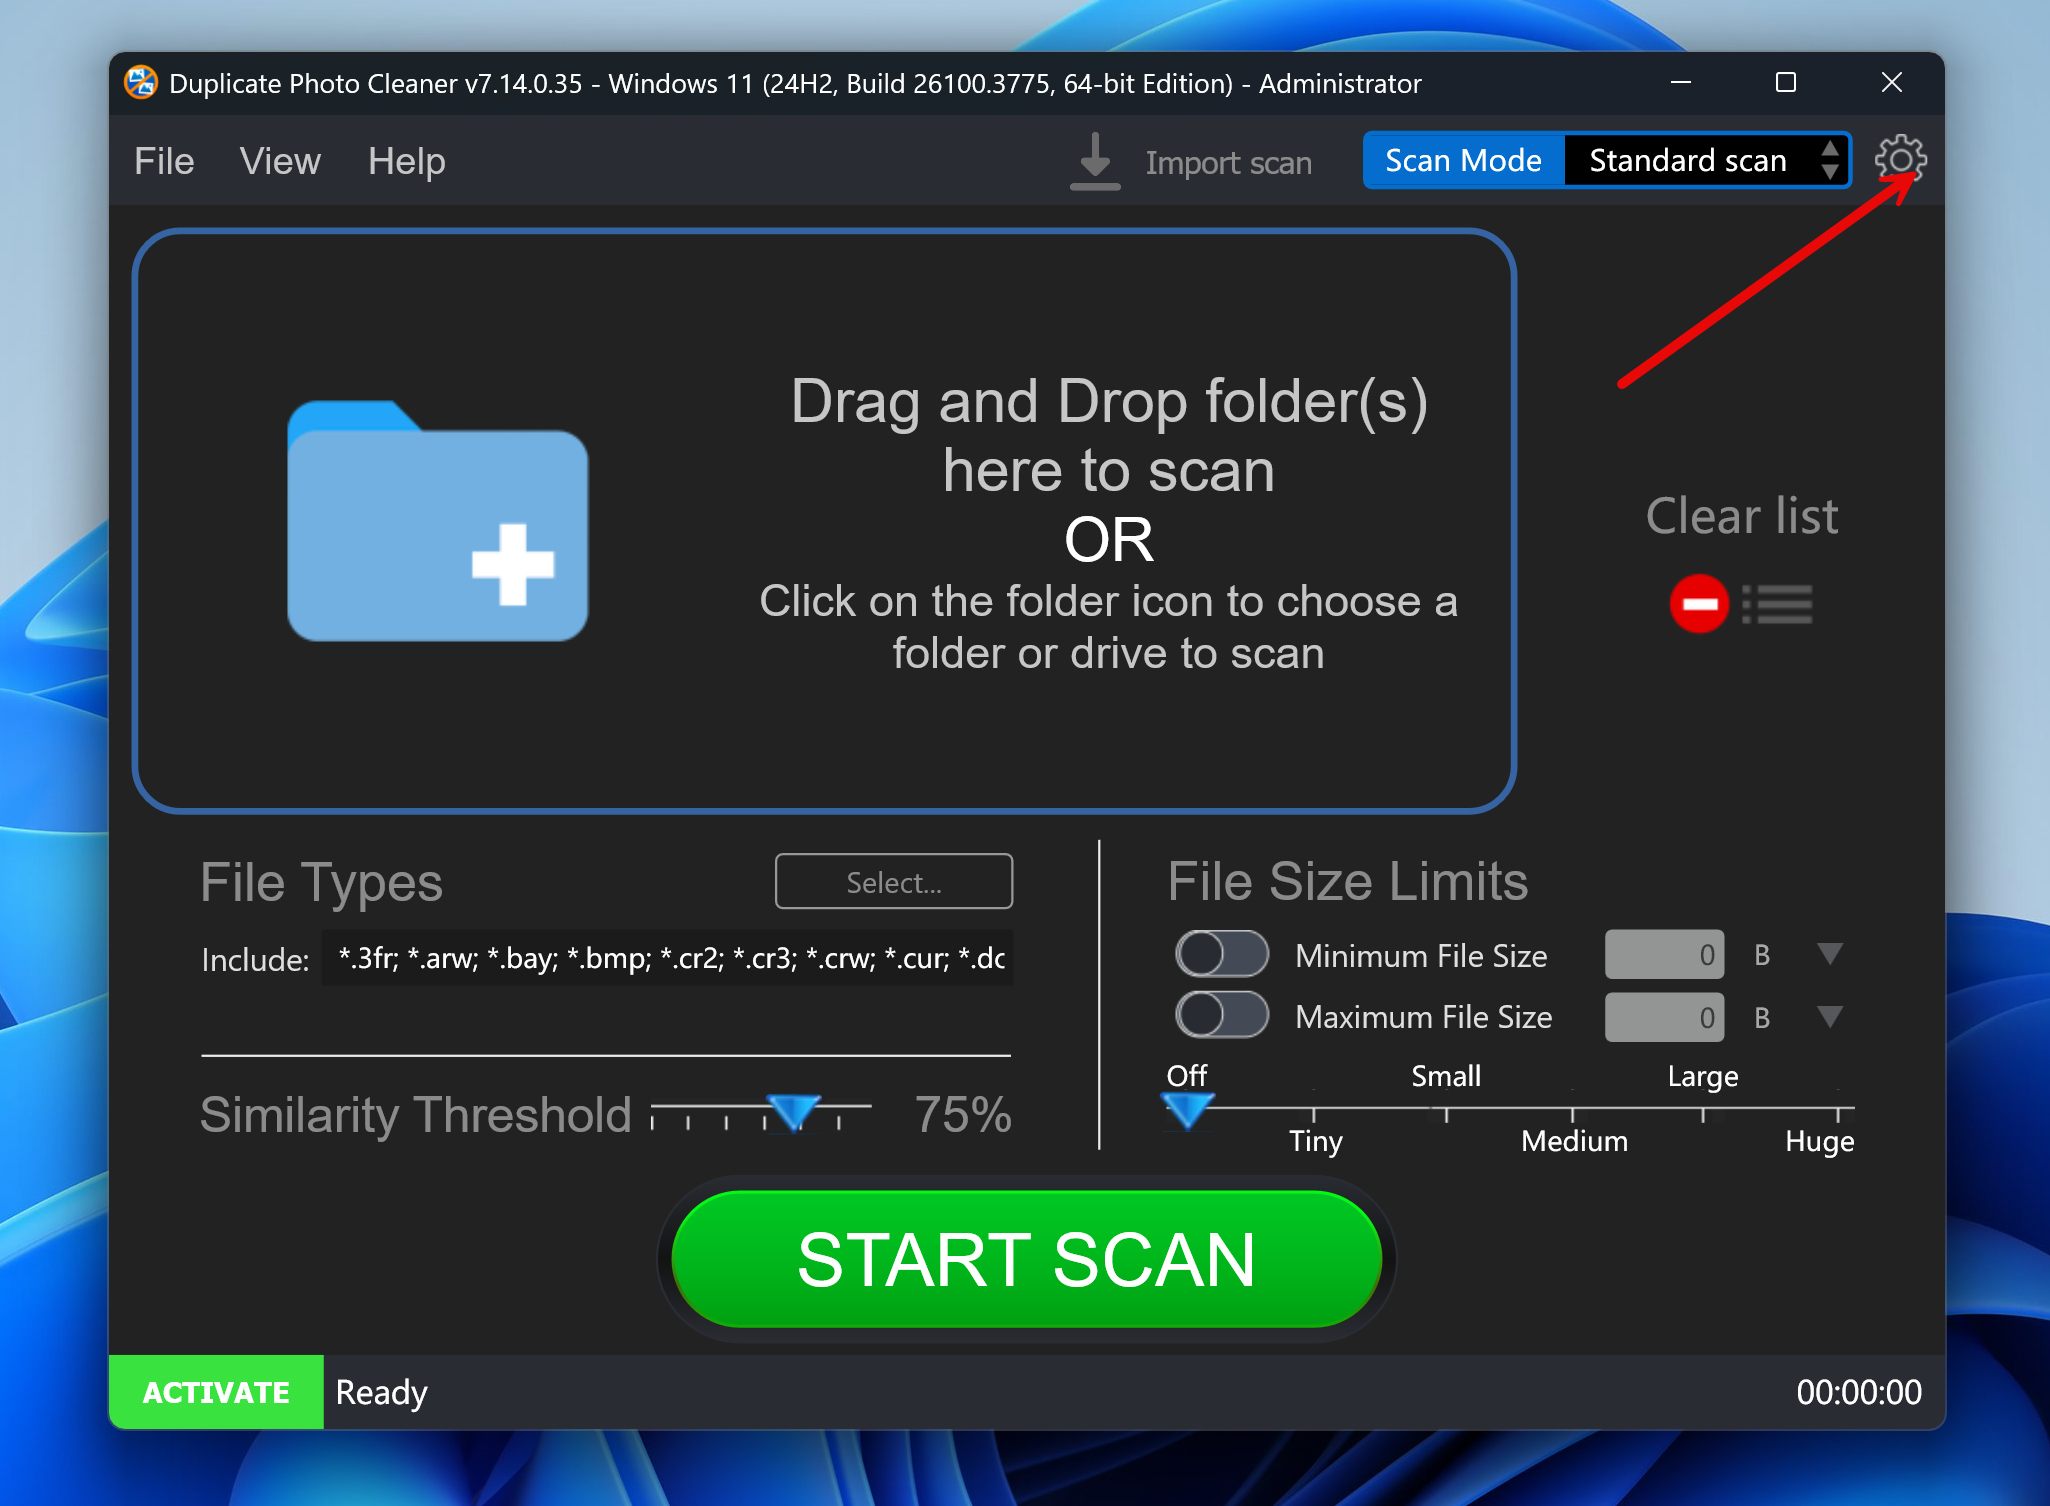This screenshot has height=1506, width=2050.
Task: Click the blue add-folder icon
Action: pos(437,521)
